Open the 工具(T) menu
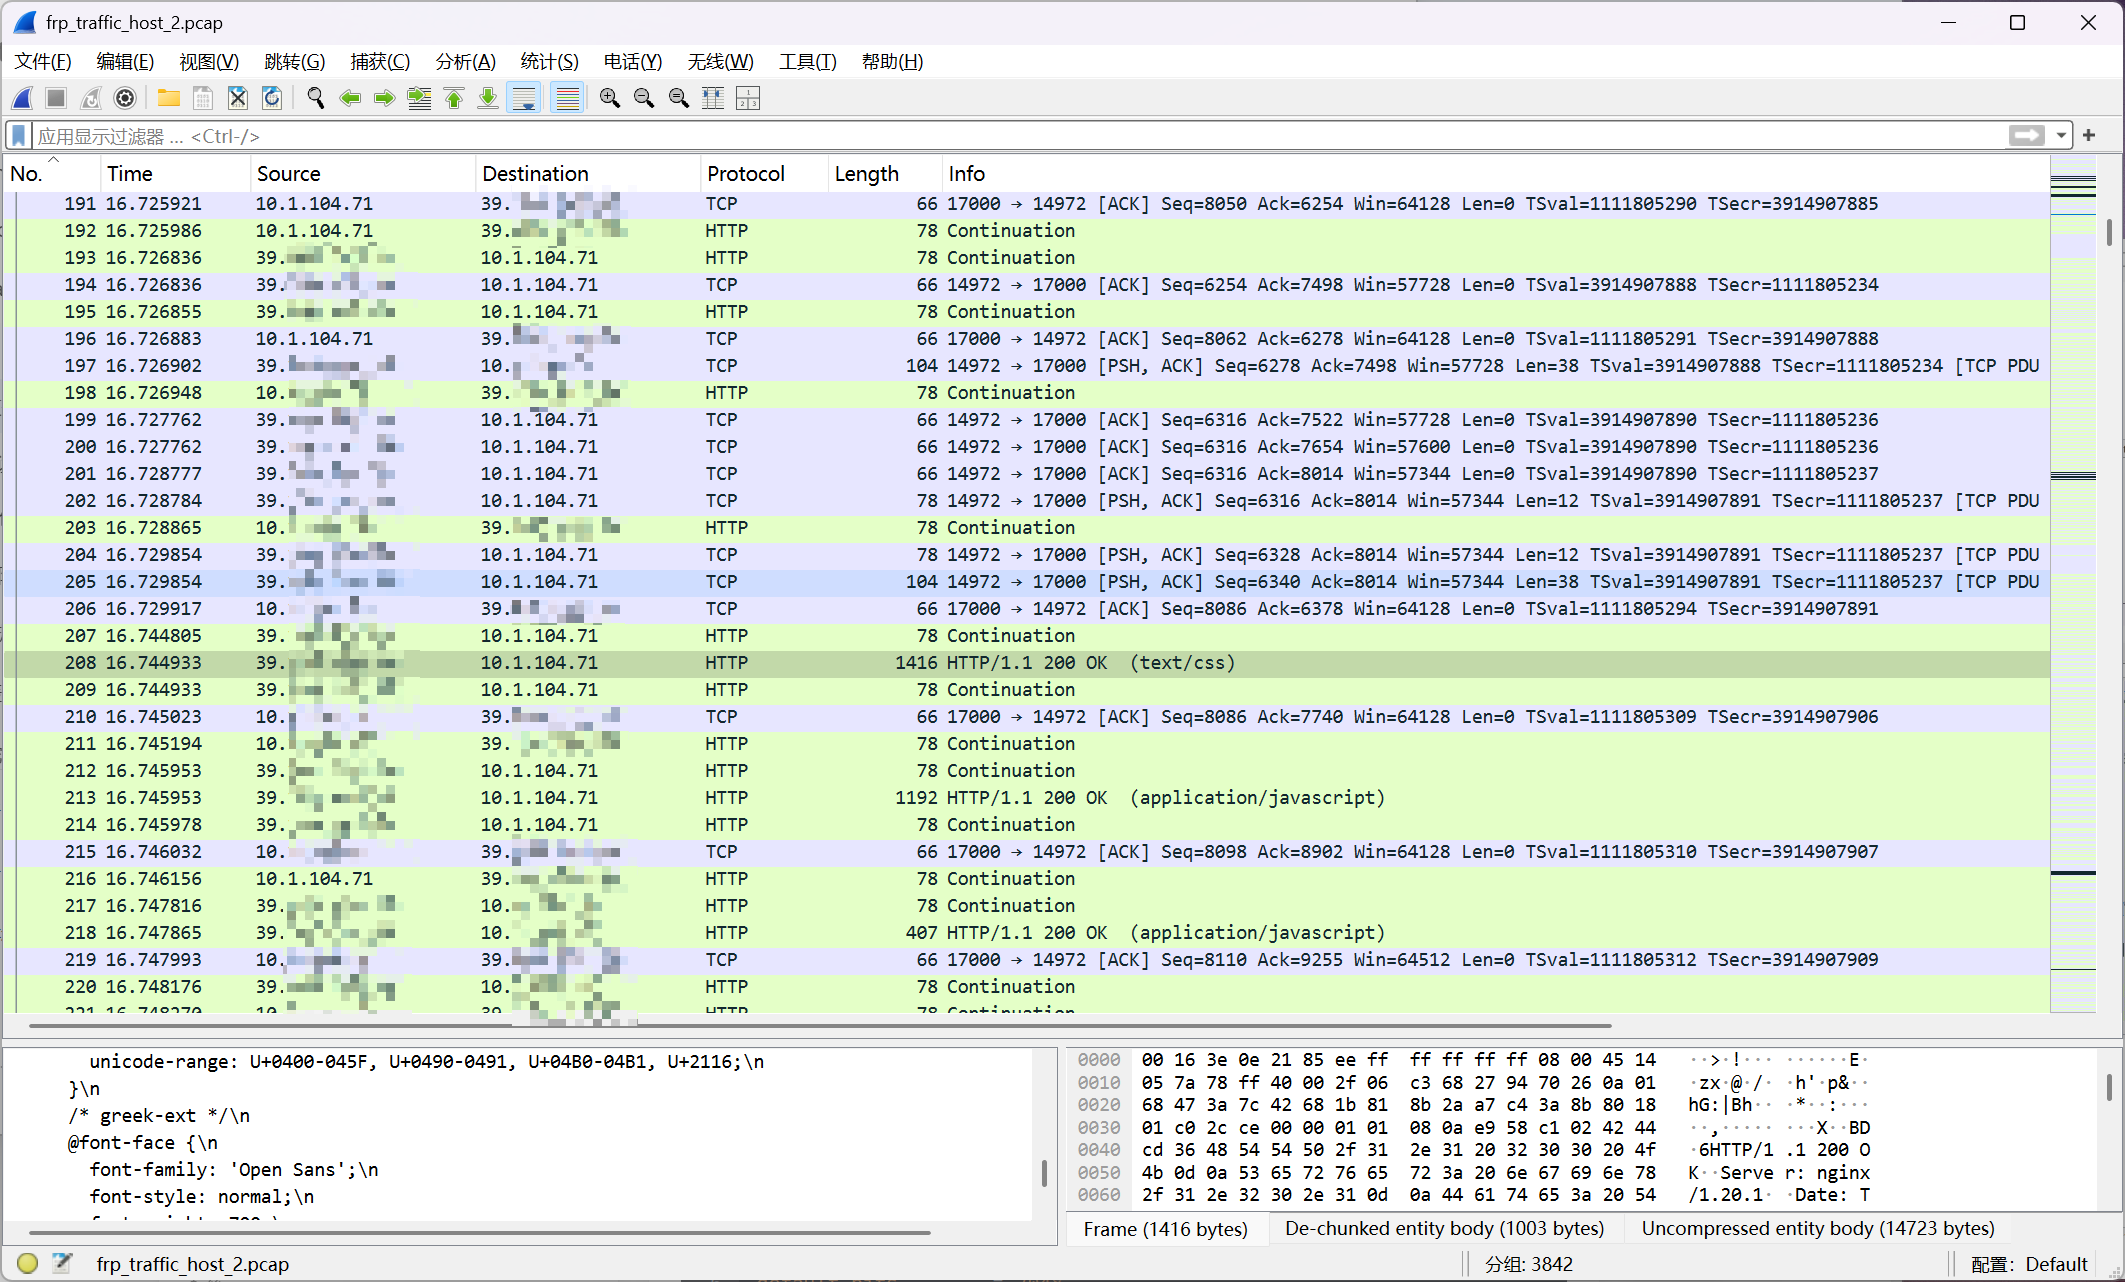 808,62
